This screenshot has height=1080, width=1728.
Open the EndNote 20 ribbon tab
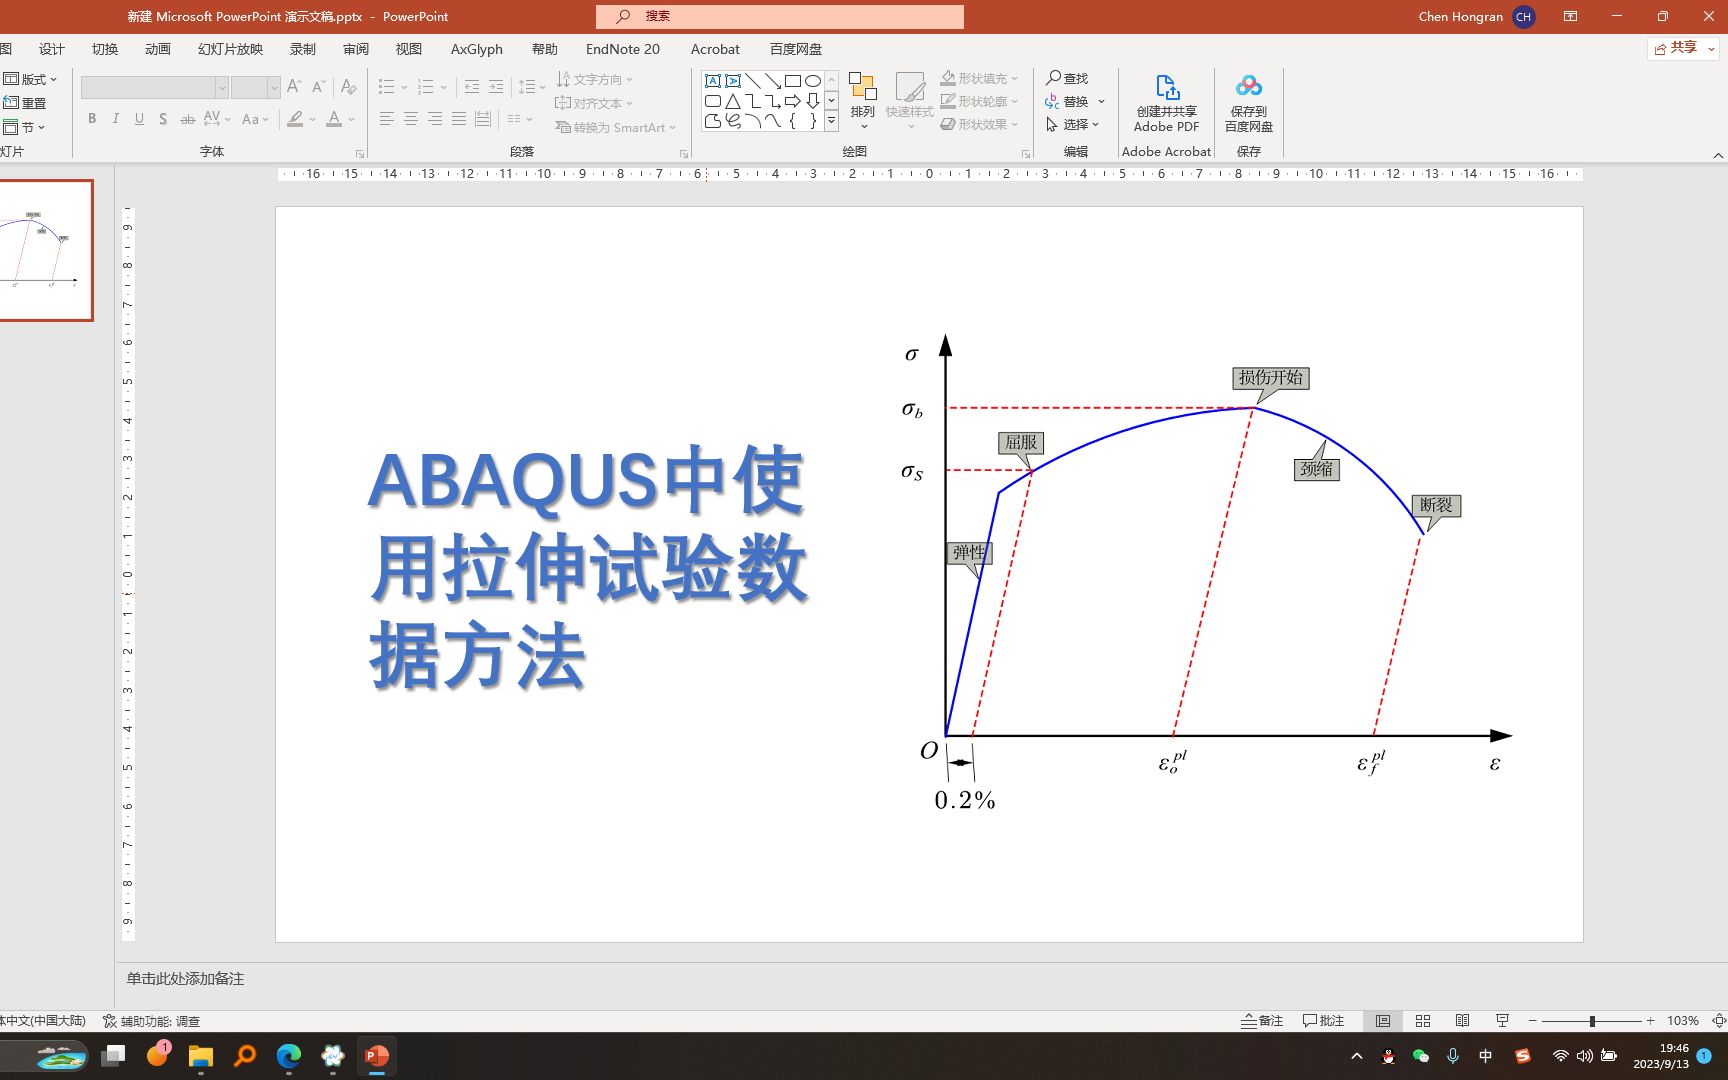click(622, 48)
